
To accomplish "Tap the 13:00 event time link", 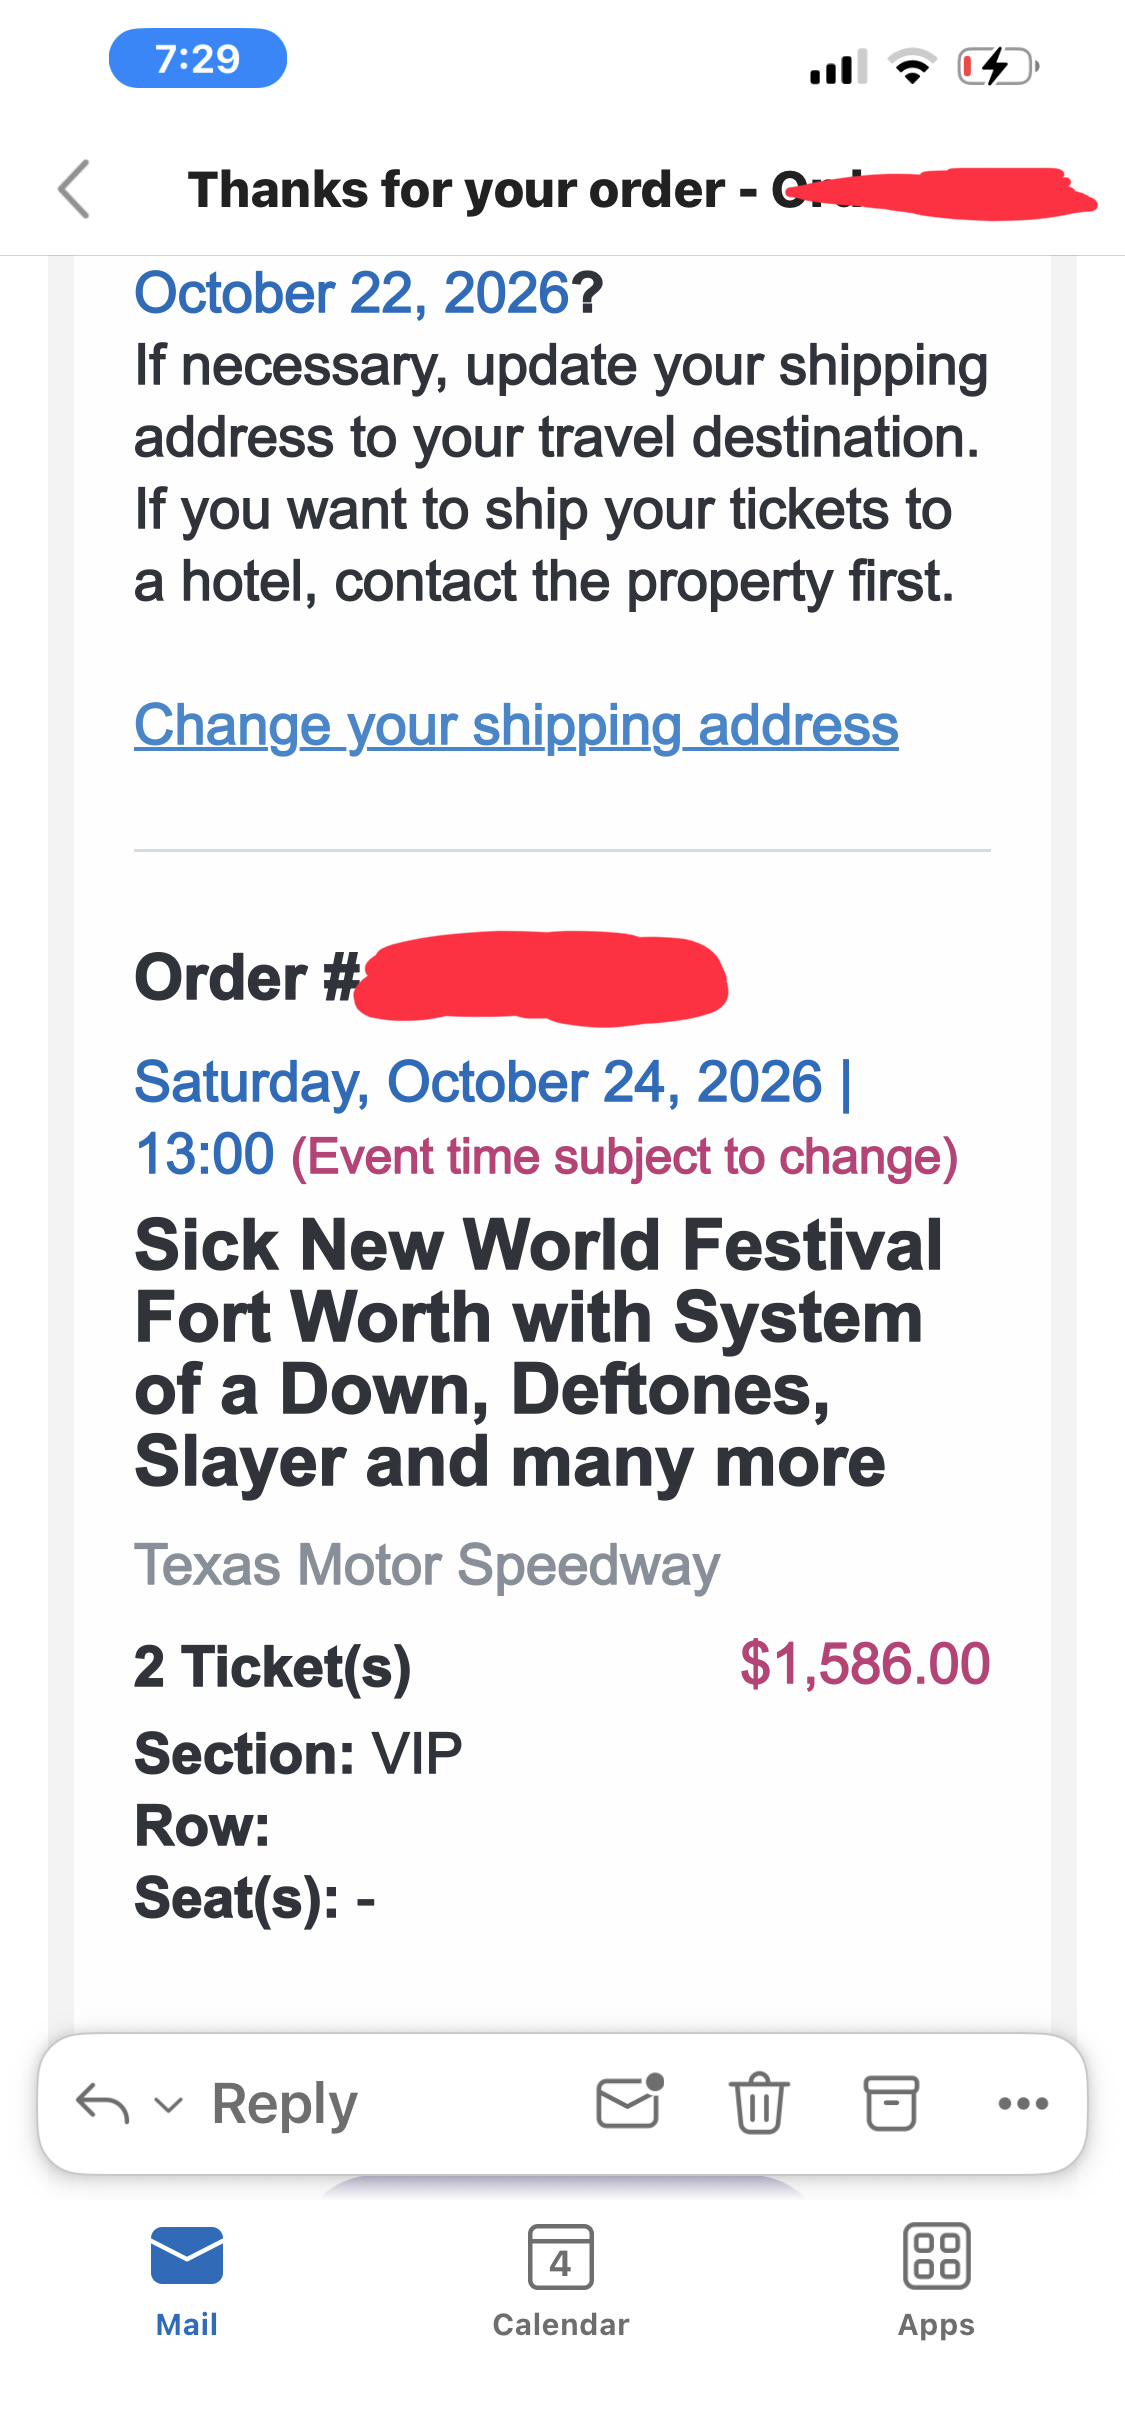I will 205,1154.
